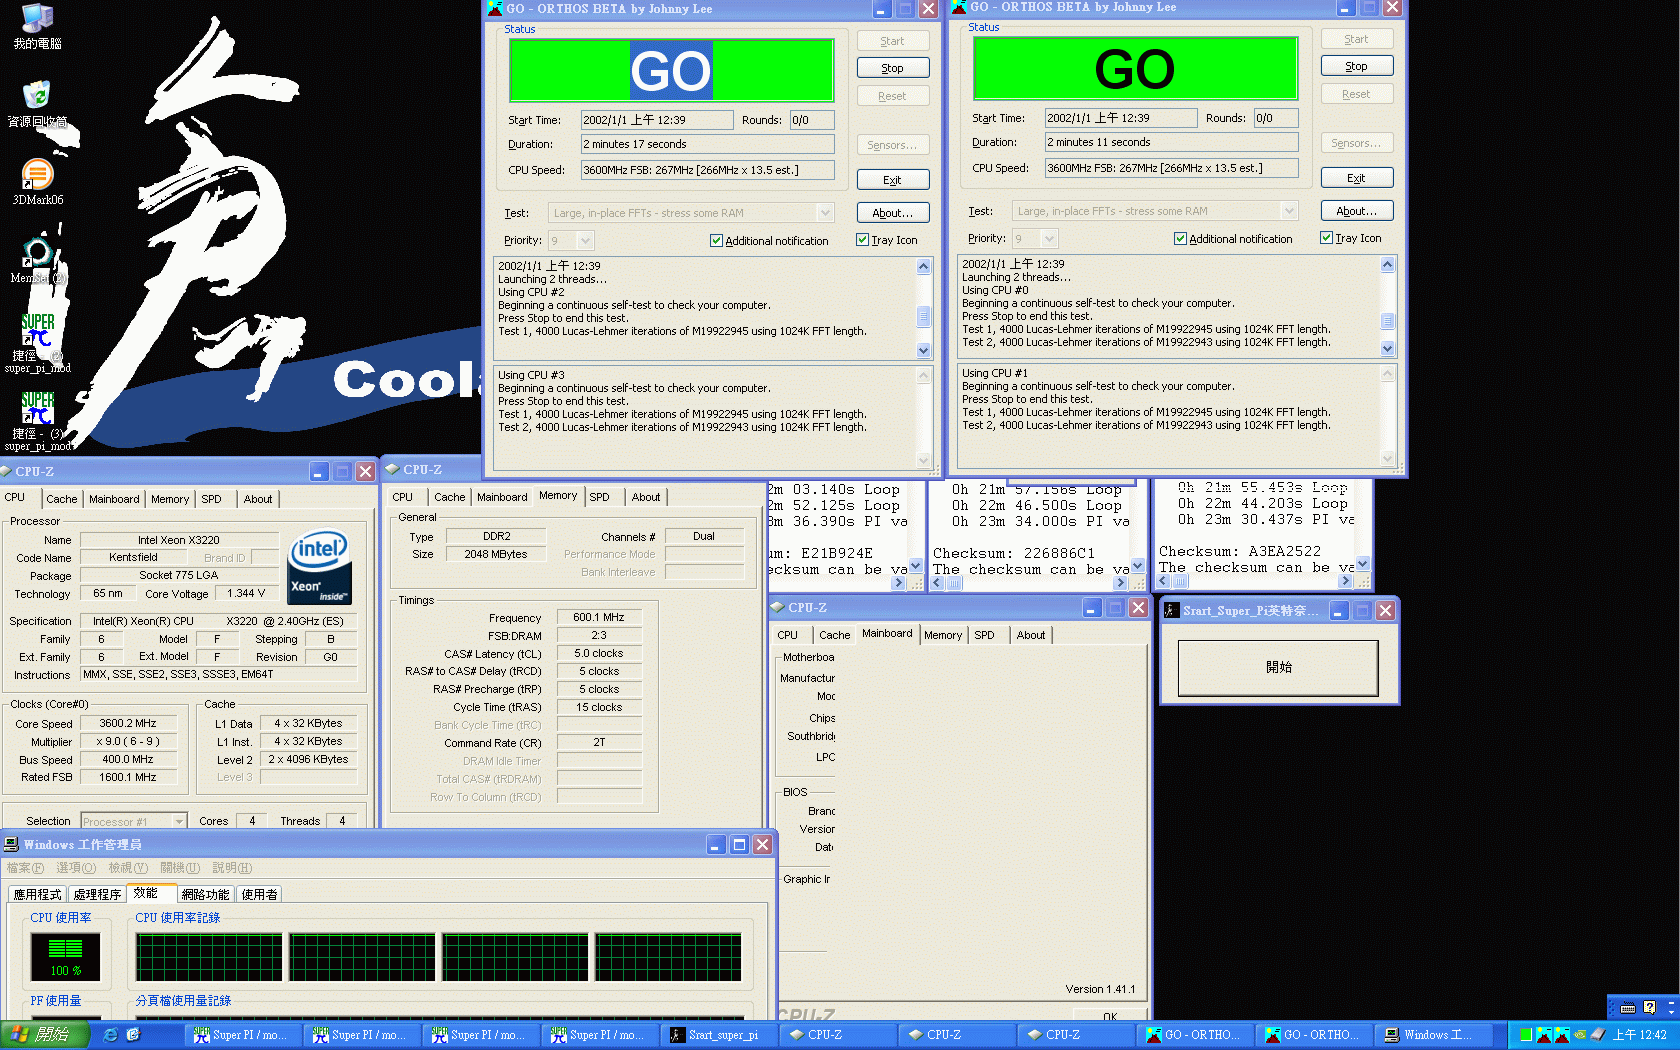Screen dimensions: 1680x1050
Task: Open the 網路功能 tab in Task Manager
Action: (x=205, y=894)
